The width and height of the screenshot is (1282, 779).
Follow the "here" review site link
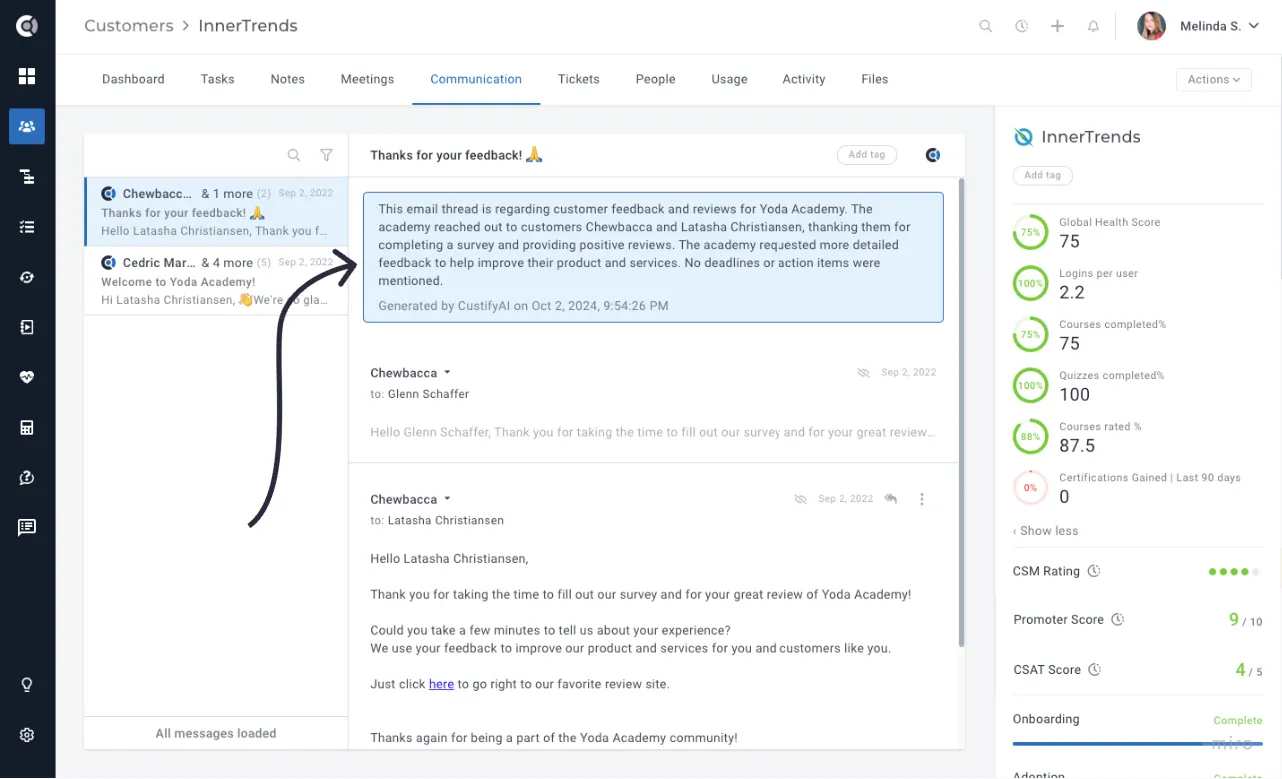pos(441,684)
